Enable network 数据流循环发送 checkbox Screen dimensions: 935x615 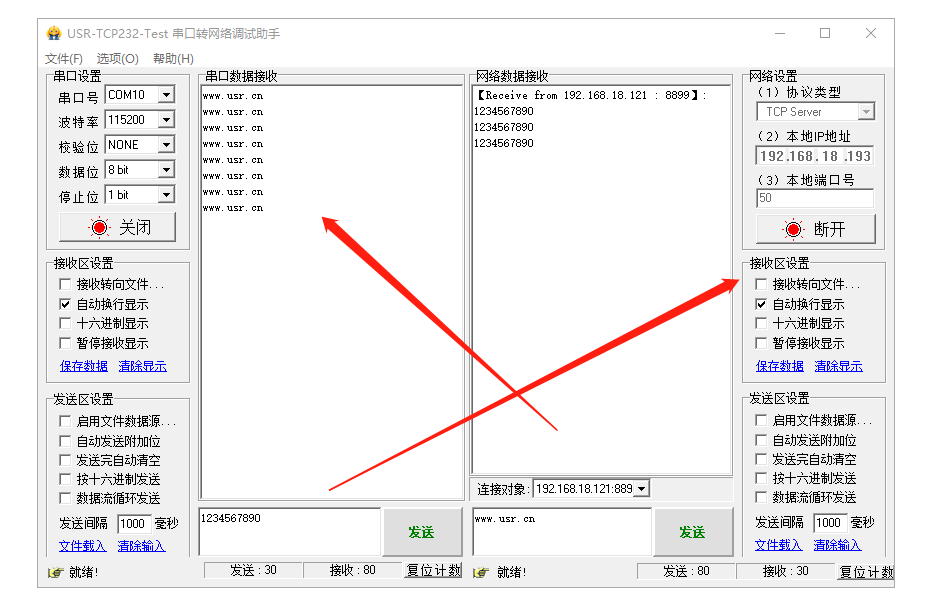point(761,497)
